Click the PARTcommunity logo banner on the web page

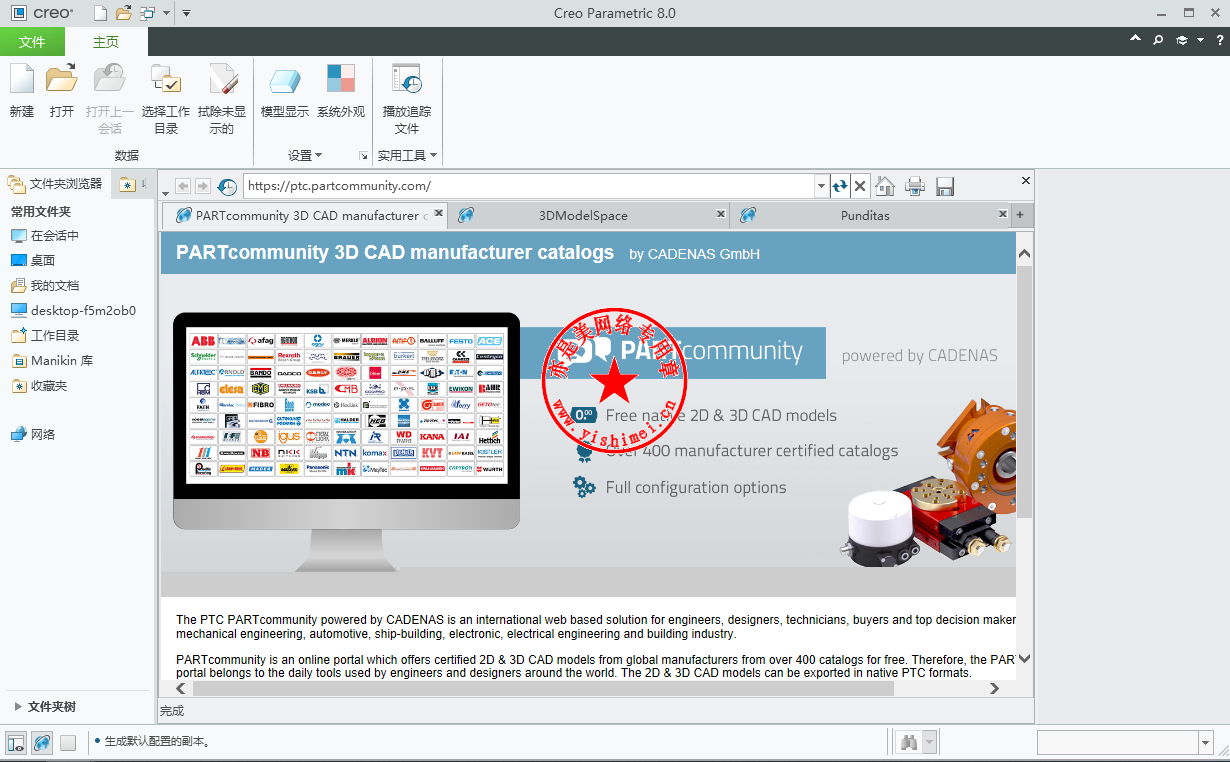point(672,352)
